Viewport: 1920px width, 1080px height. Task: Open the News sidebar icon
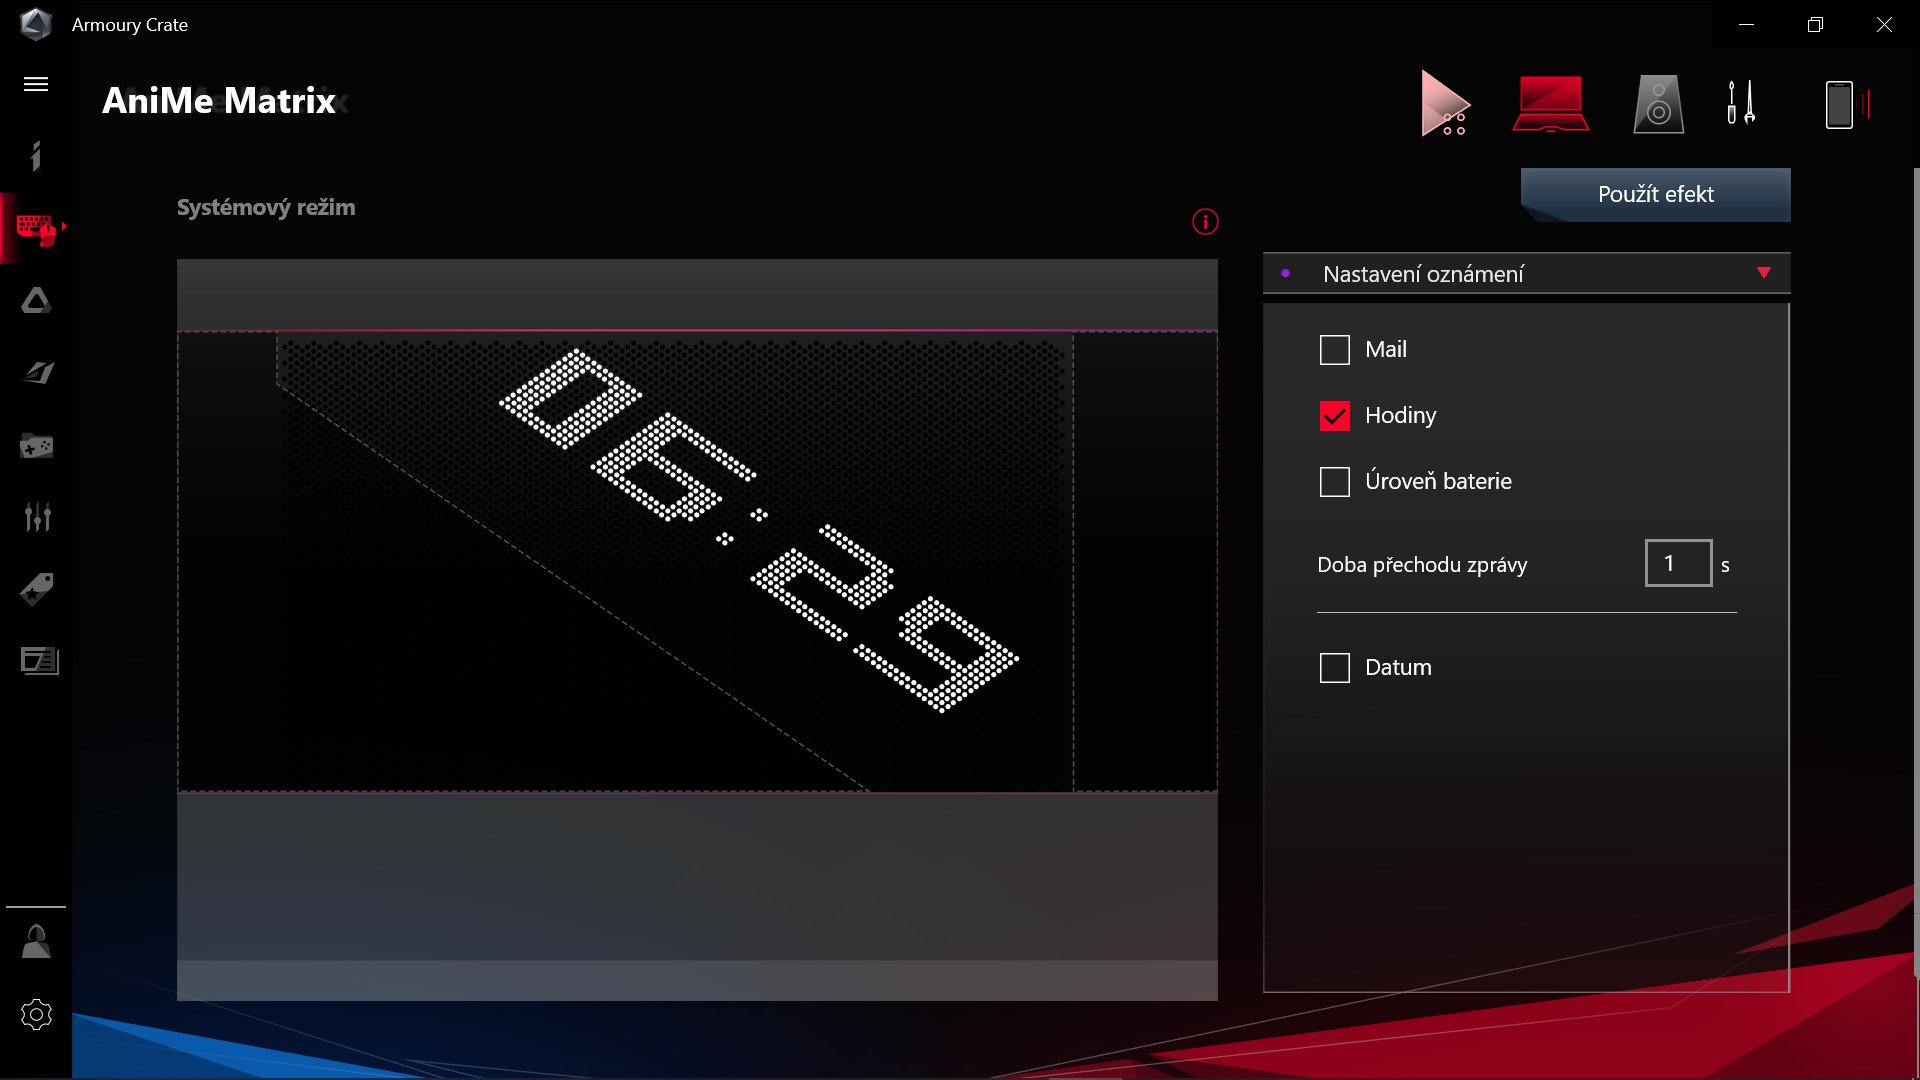[x=39, y=661]
